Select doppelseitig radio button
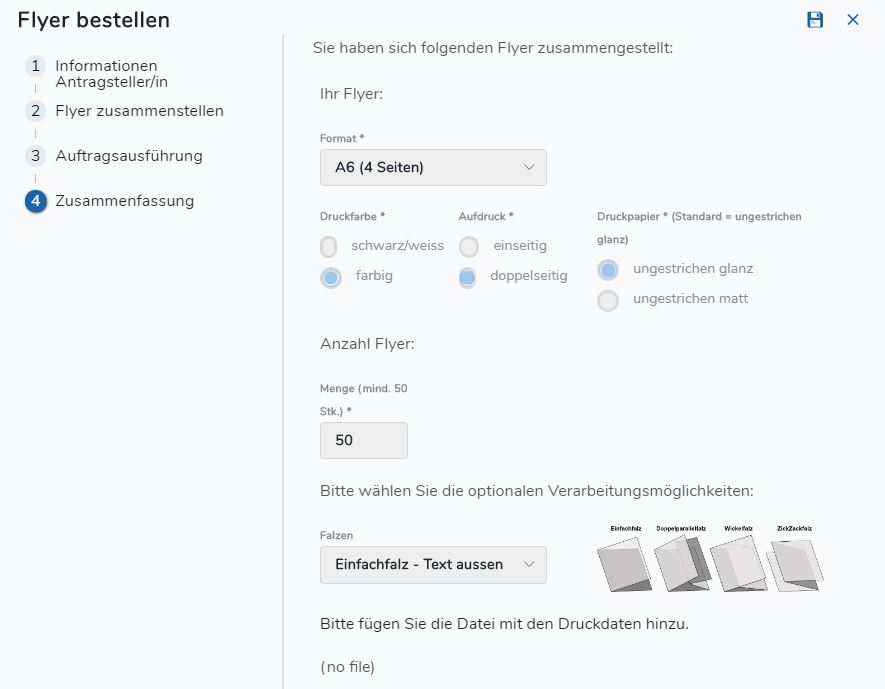 pyautogui.click(x=467, y=277)
